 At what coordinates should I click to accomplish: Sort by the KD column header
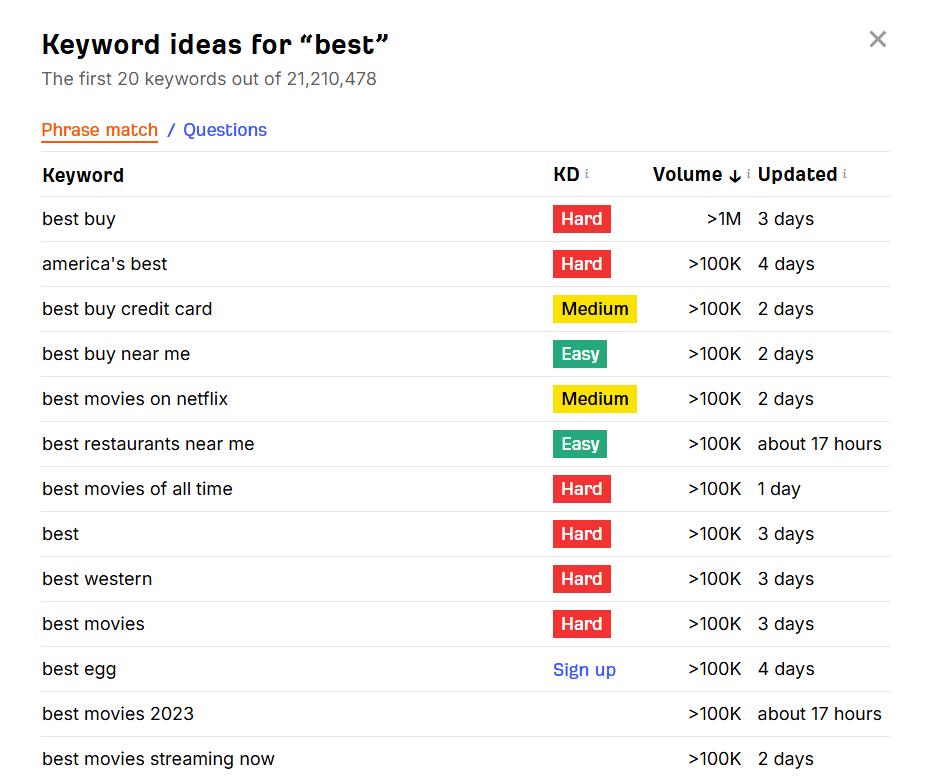564,174
